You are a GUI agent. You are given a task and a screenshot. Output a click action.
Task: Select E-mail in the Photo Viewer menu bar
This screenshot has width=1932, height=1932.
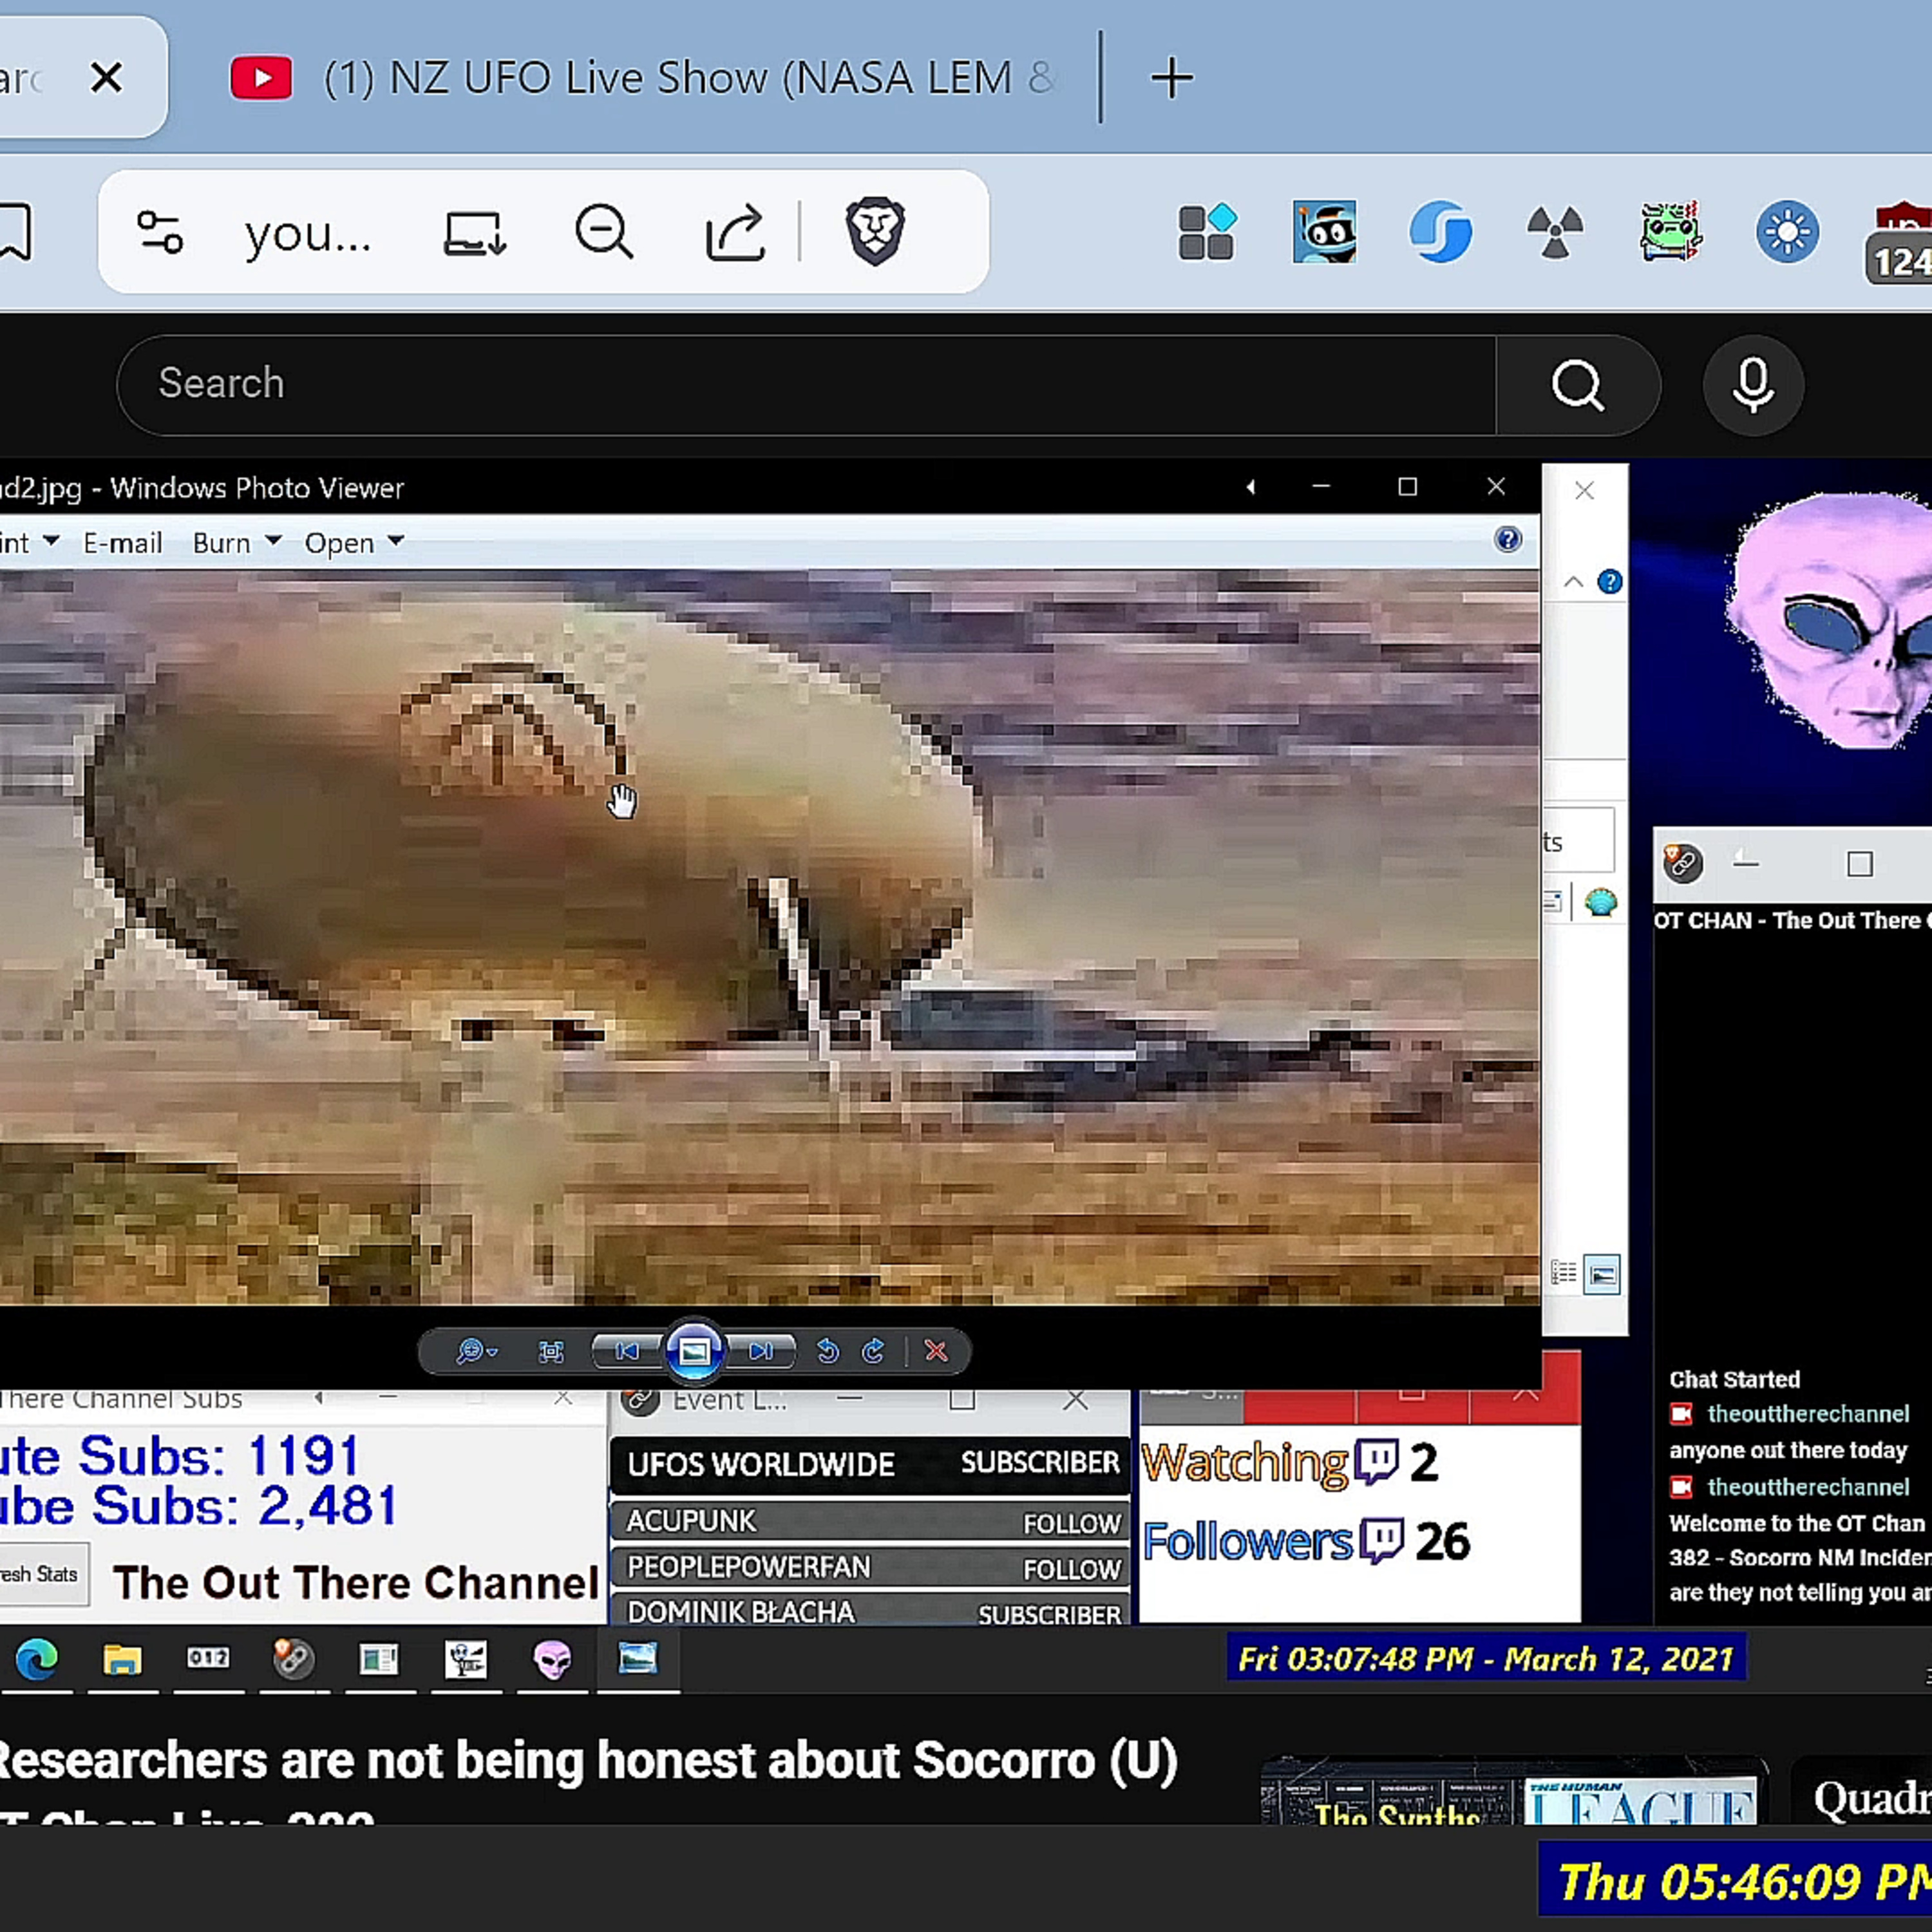point(122,542)
